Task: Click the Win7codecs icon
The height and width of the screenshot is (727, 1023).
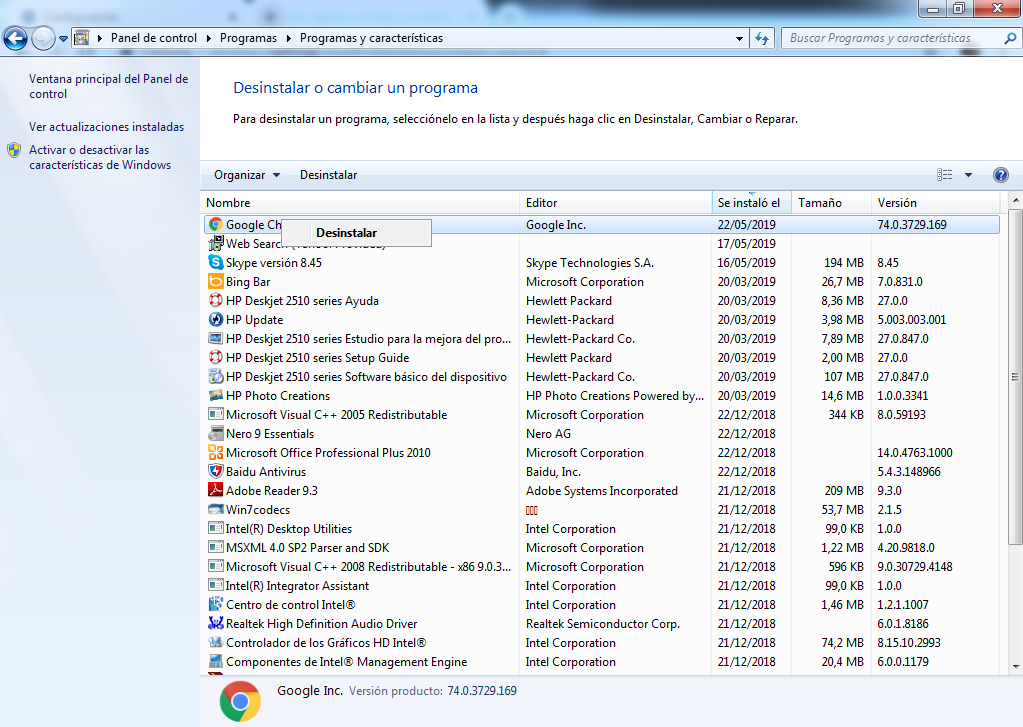Action: click(215, 509)
